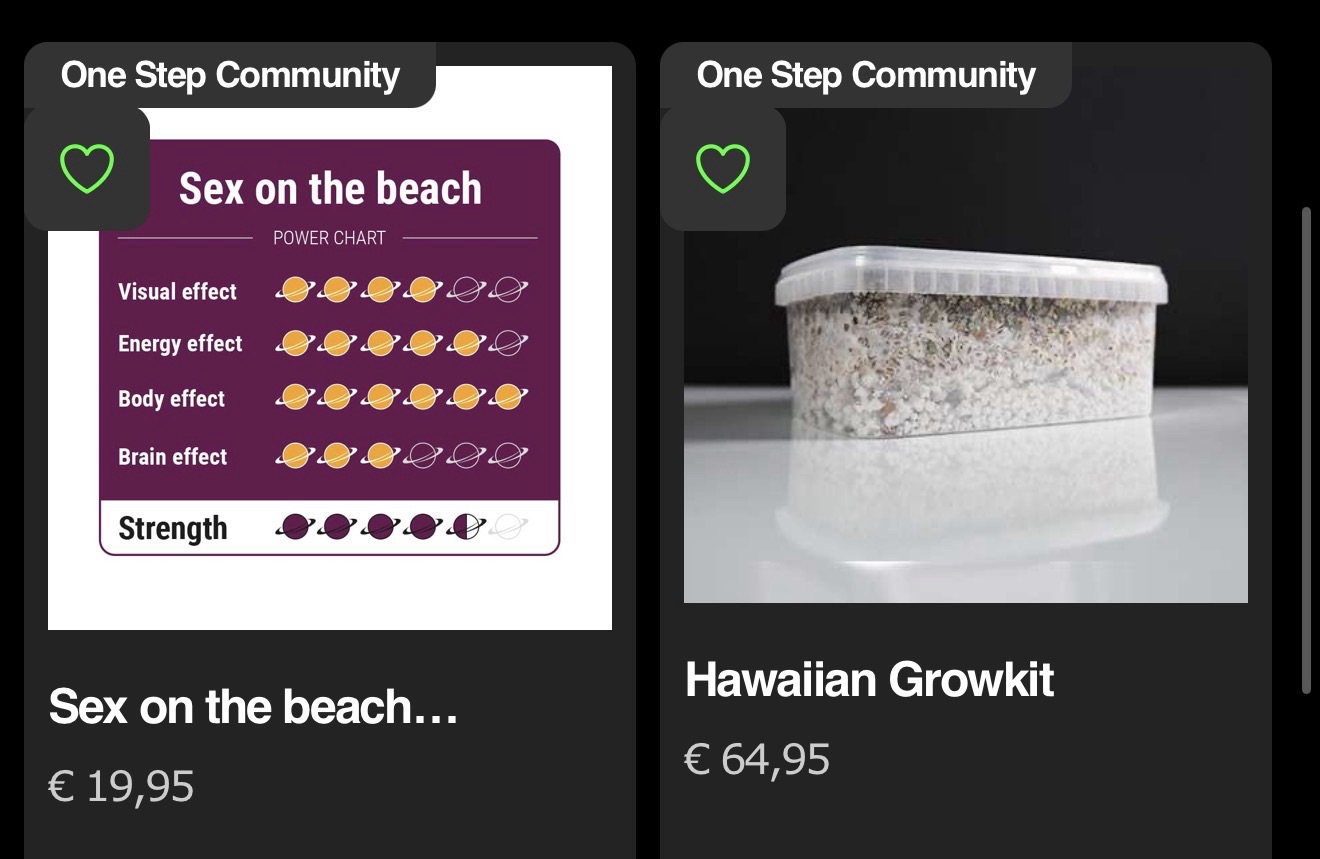The image size is (1320, 859).
Task: Click the POWER CHART subtitle text
Action: click(x=329, y=238)
